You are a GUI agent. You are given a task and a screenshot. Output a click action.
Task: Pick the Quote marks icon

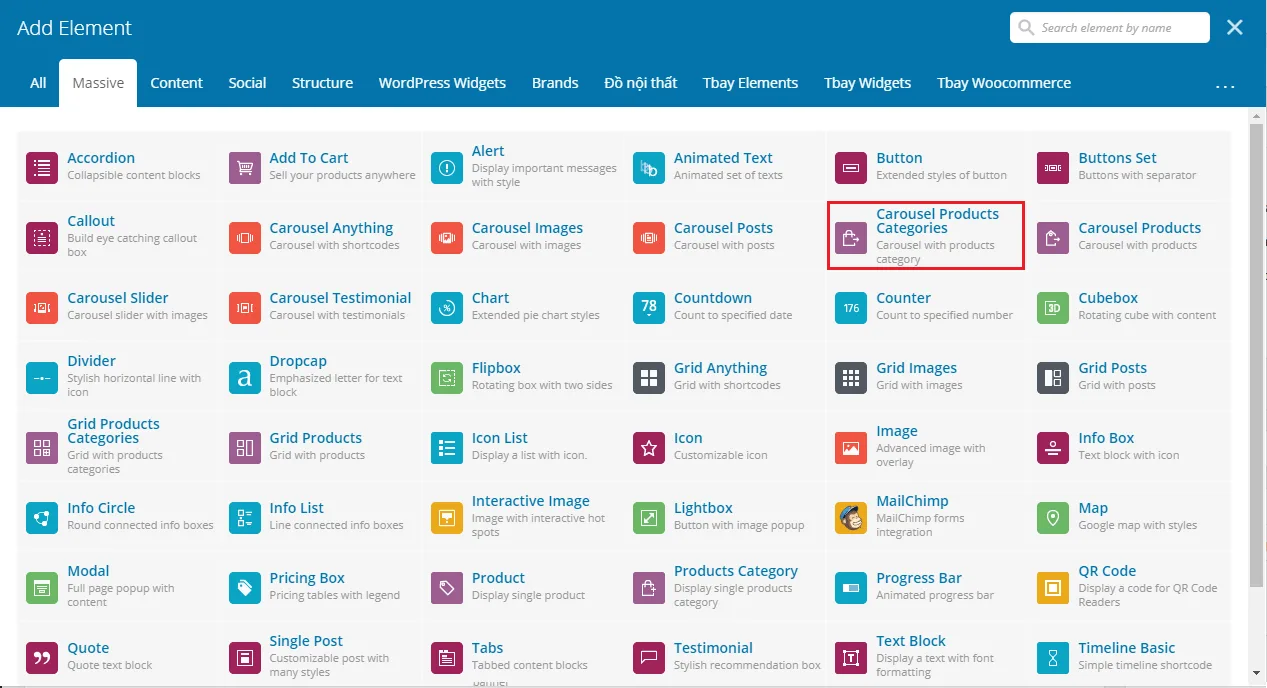pos(42,658)
